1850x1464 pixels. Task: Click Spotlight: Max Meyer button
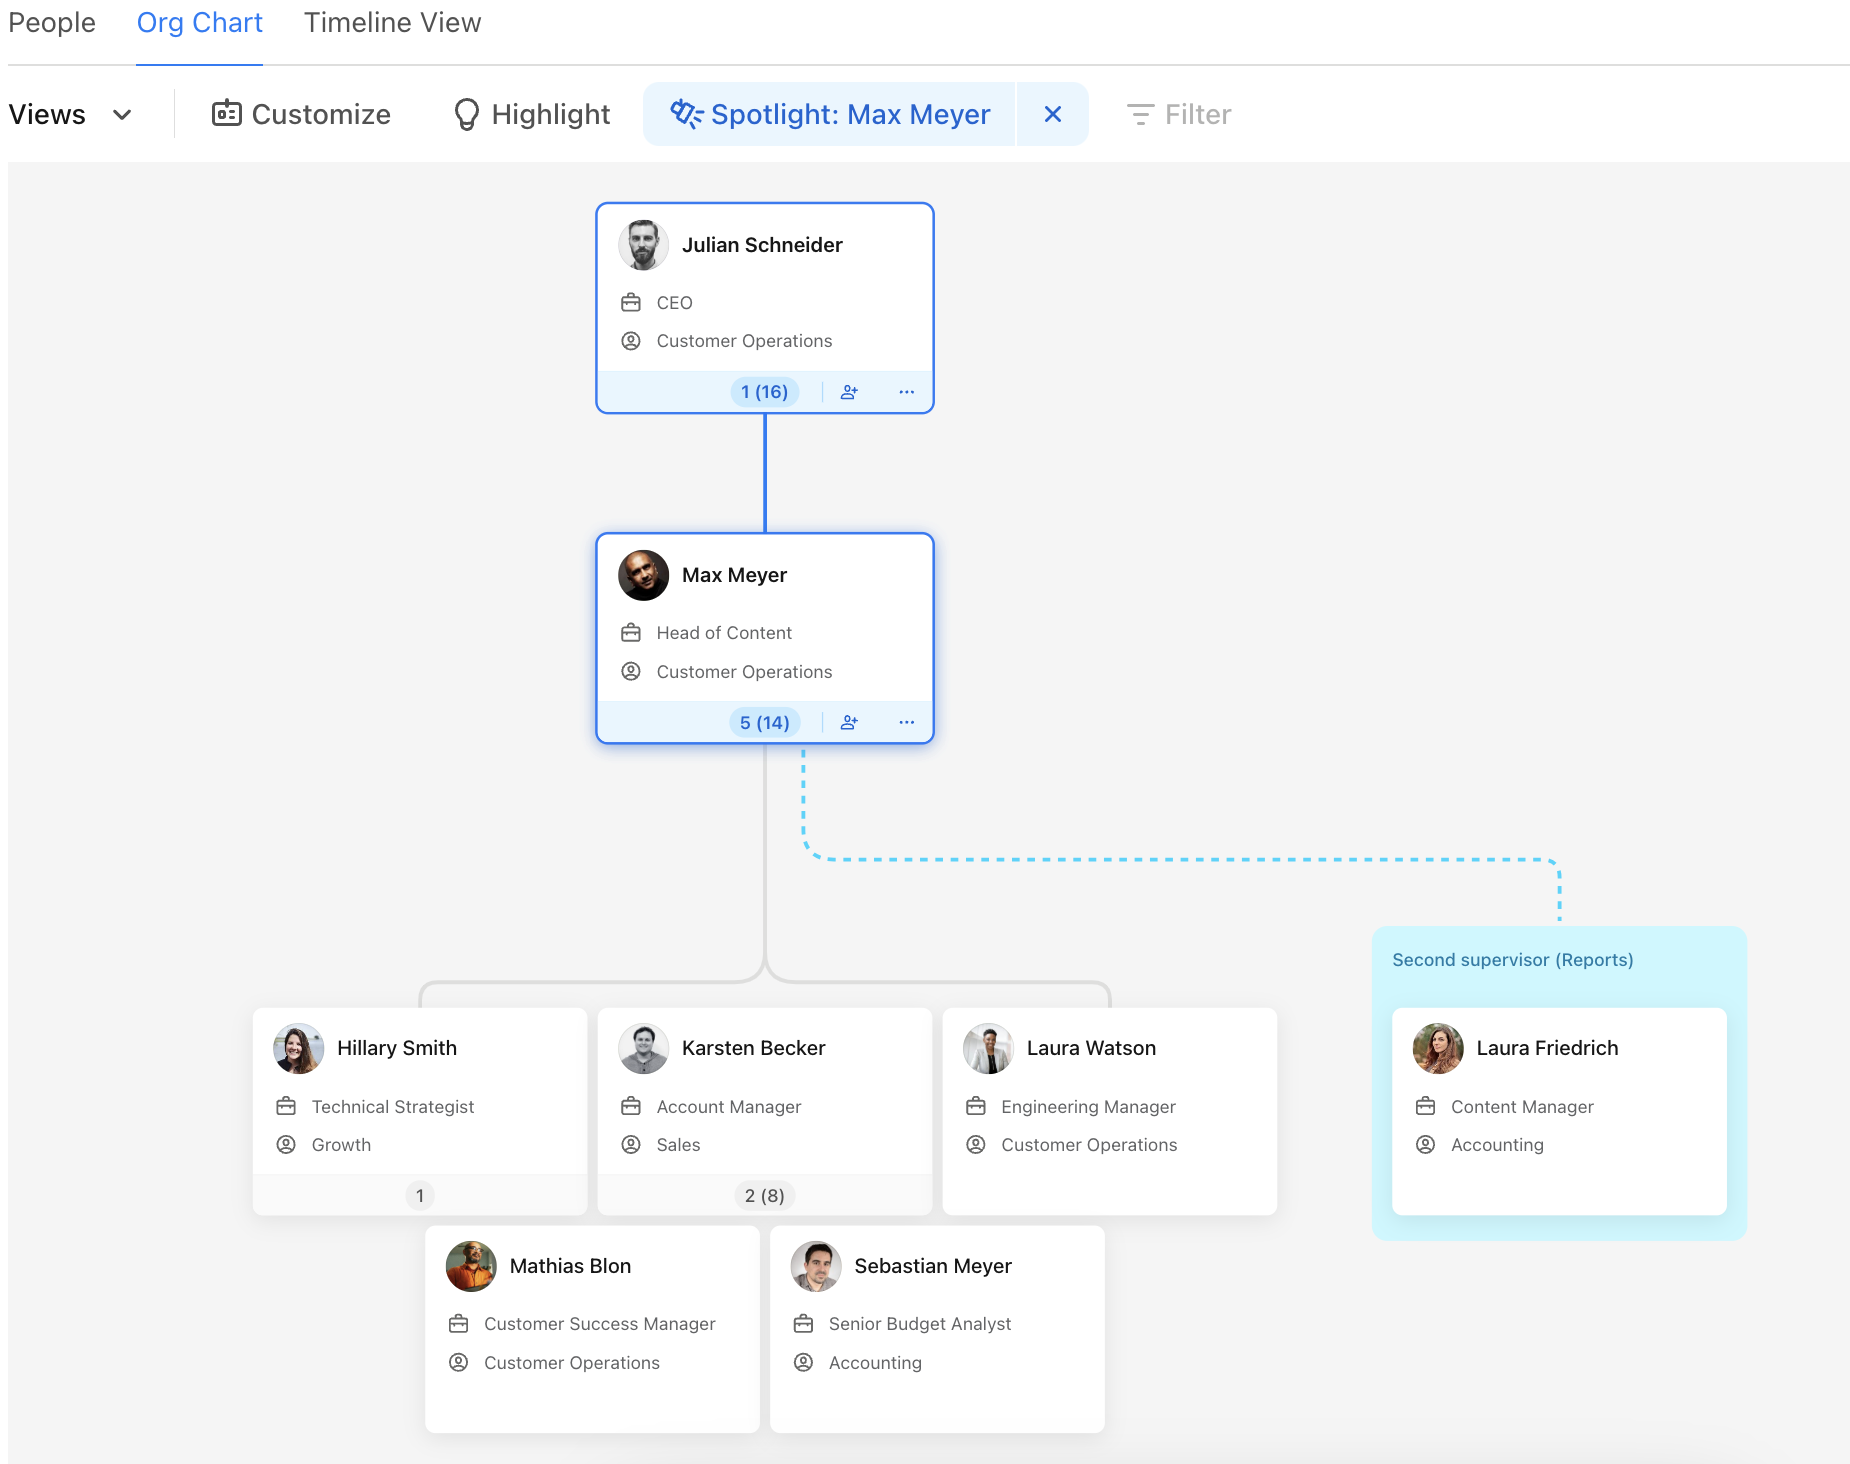[830, 114]
